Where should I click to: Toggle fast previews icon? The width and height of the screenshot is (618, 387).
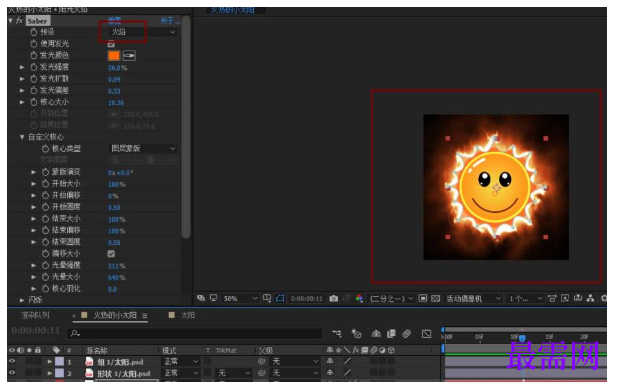coord(565,299)
